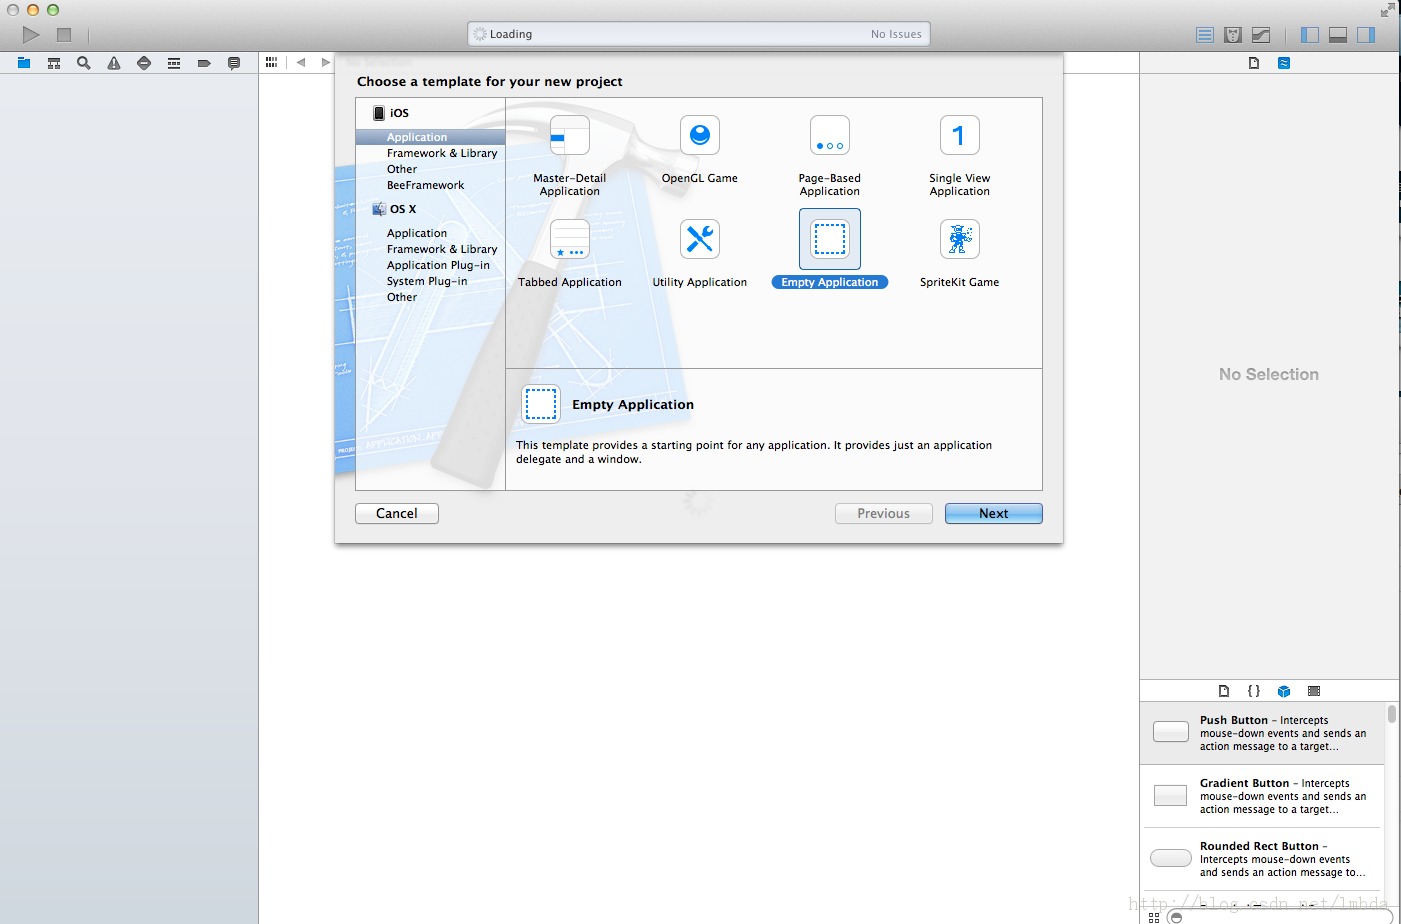This screenshot has height=924, width=1401.
Task: Enter full screen using the corner arrows
Action: click(x=1388, y=10)
